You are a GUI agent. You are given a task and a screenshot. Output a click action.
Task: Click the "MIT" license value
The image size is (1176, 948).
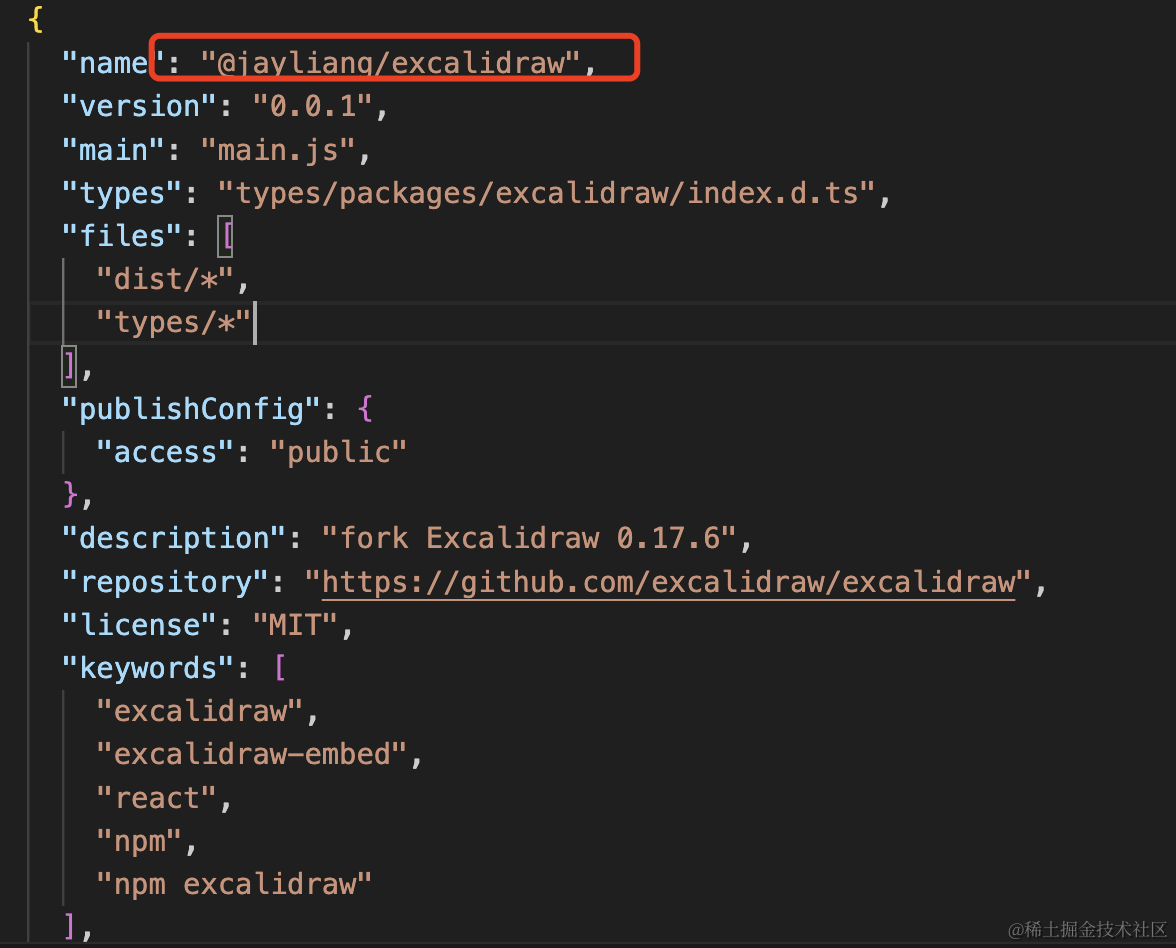point(296,625)
